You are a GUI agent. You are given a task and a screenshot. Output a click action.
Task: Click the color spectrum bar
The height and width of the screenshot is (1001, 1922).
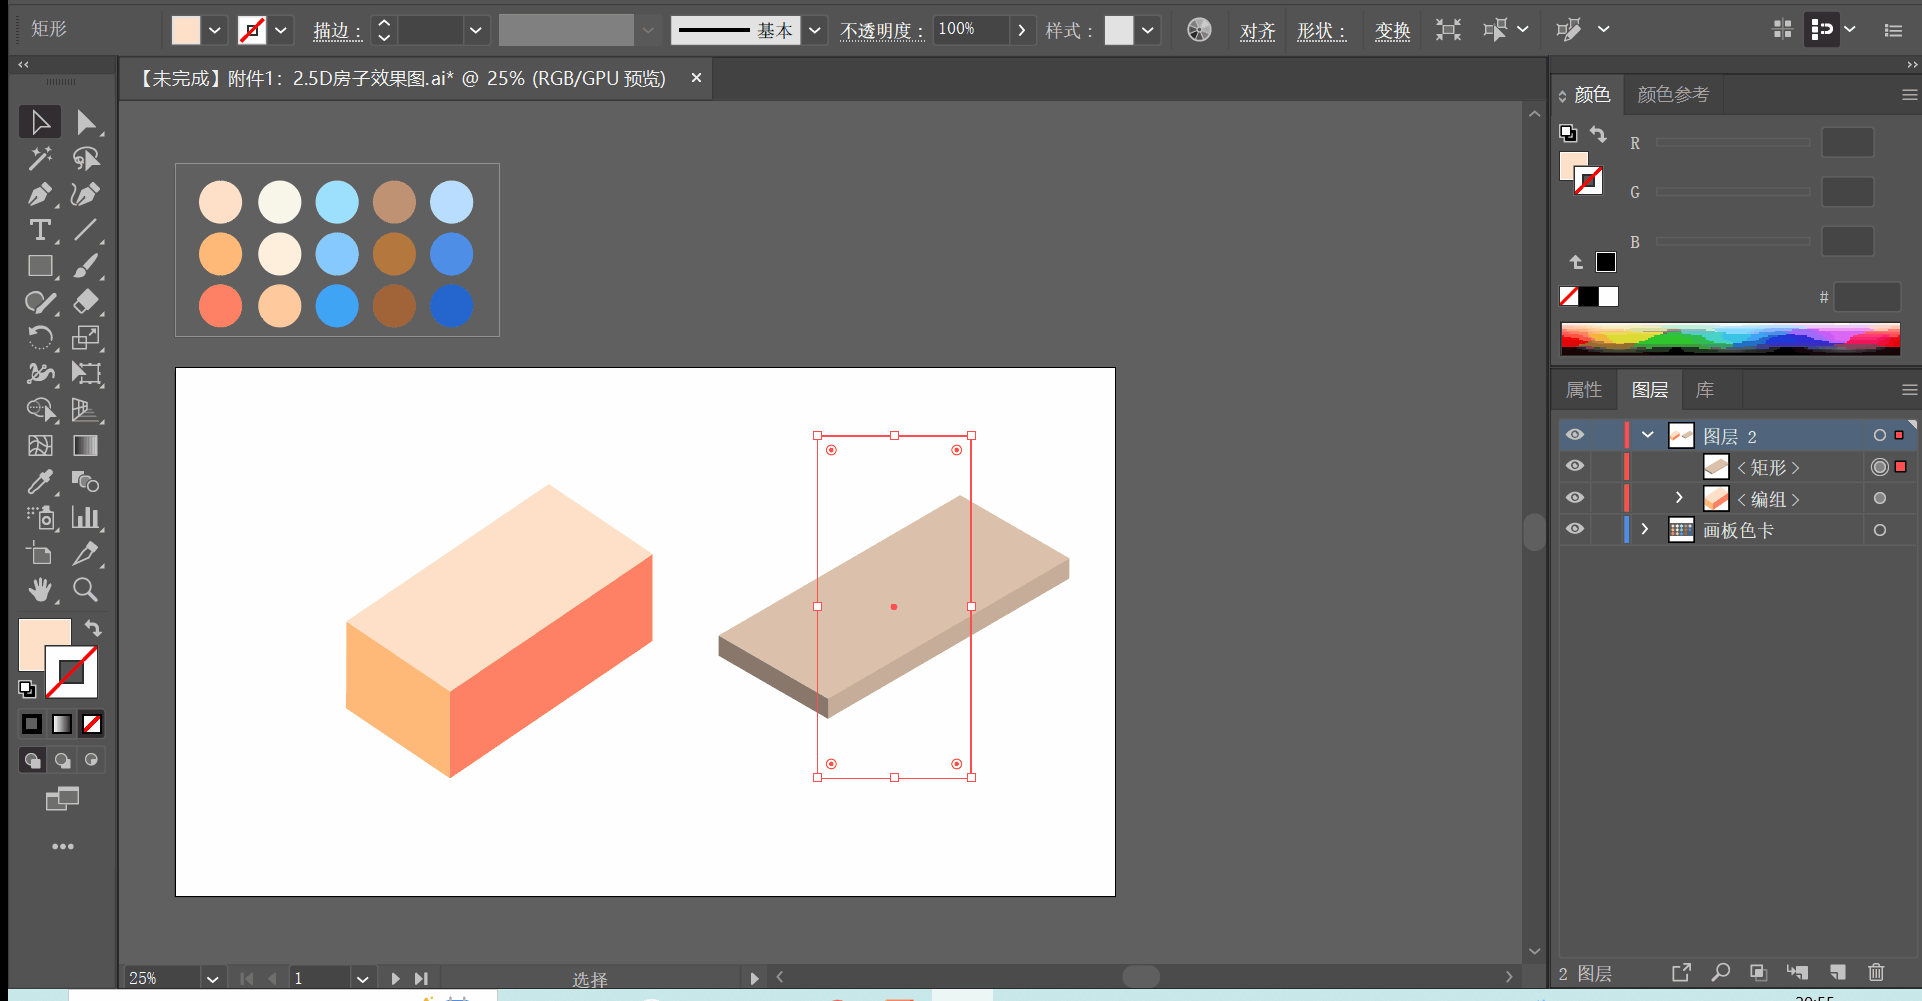(1730, 339)
